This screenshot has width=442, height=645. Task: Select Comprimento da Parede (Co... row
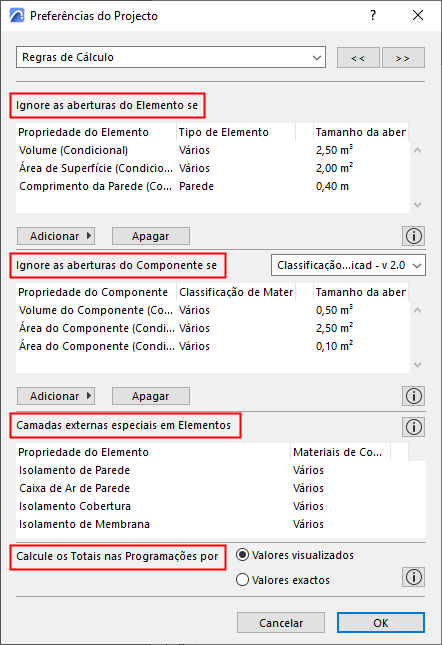(x=213, y=186)
